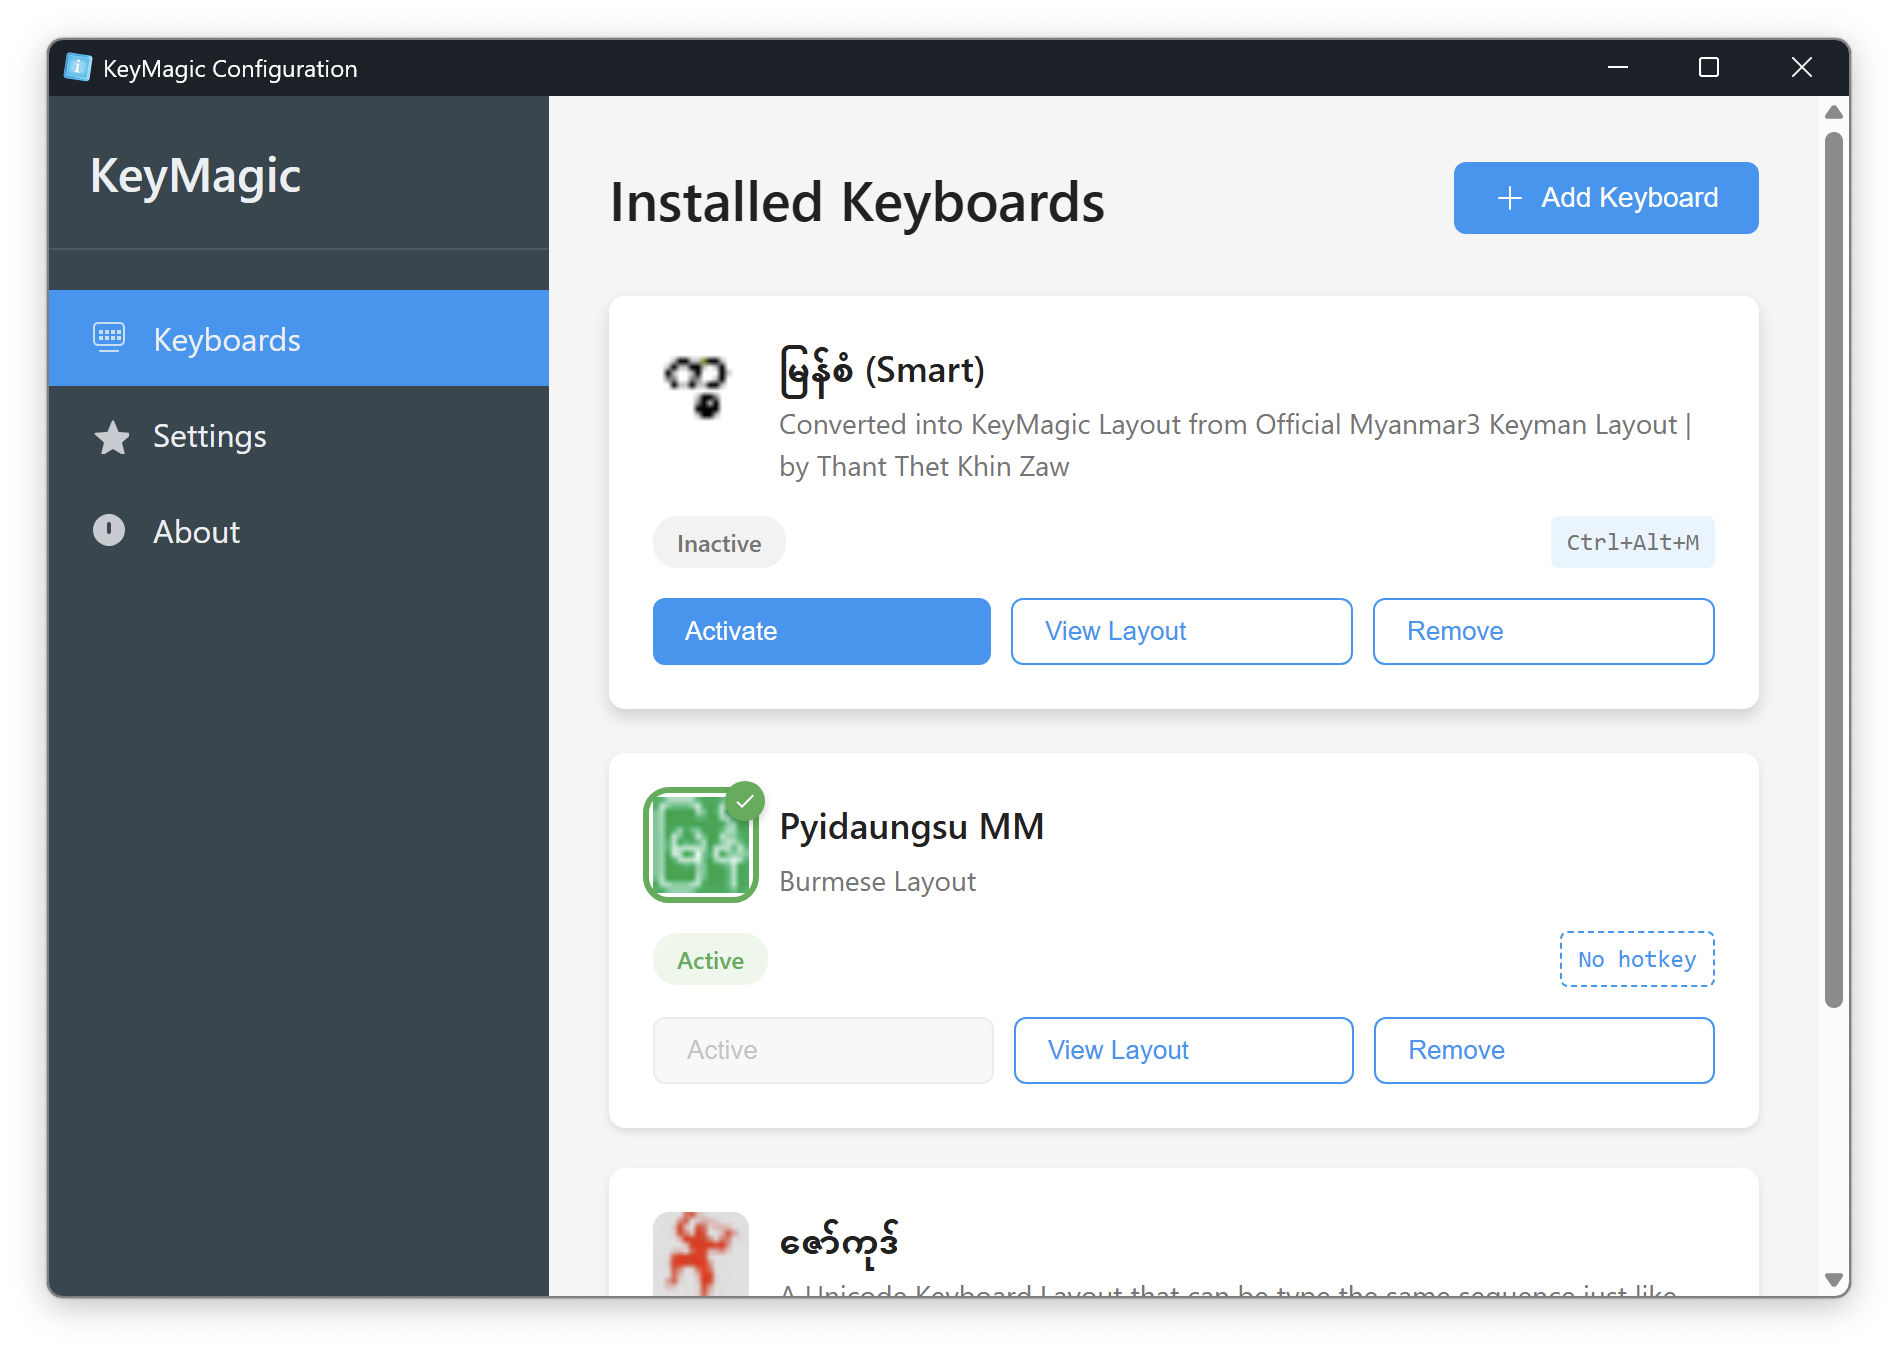
Task: Select the keyboard icon beside Keyboards
Action: (110, 338)
